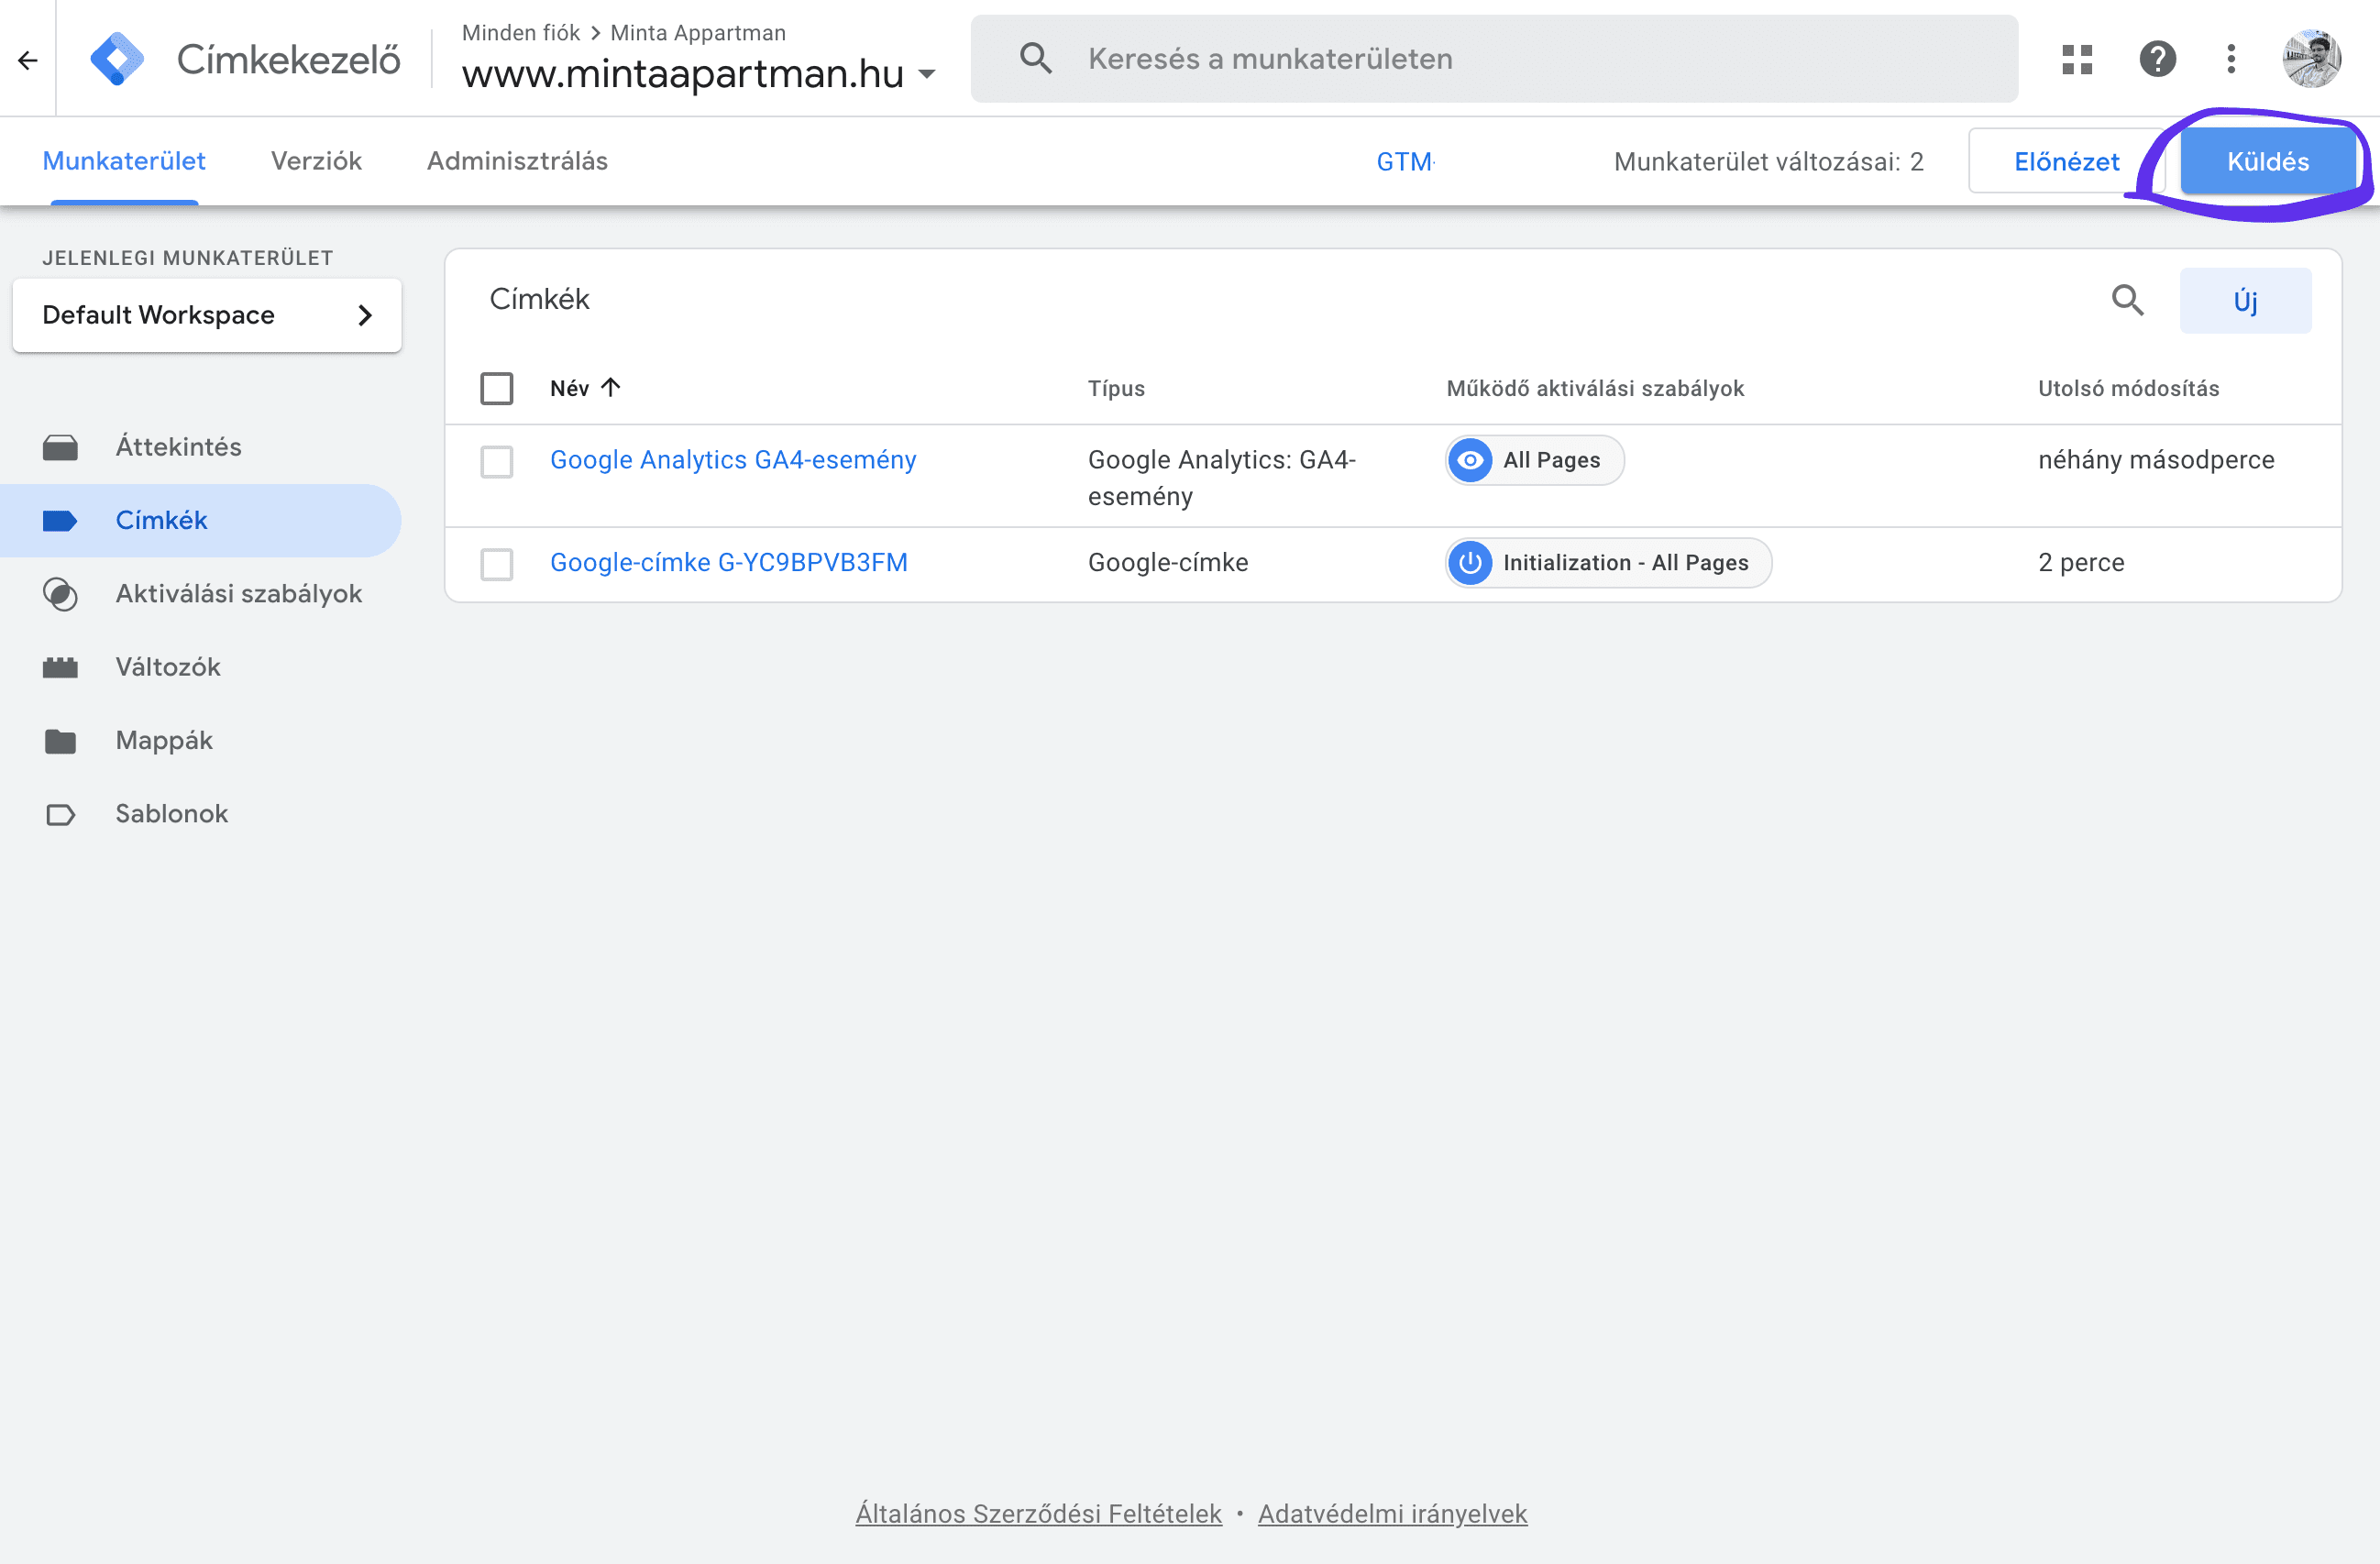
Task: Click the Minta Appartman breadcrumb
Action: pos(698,32)
